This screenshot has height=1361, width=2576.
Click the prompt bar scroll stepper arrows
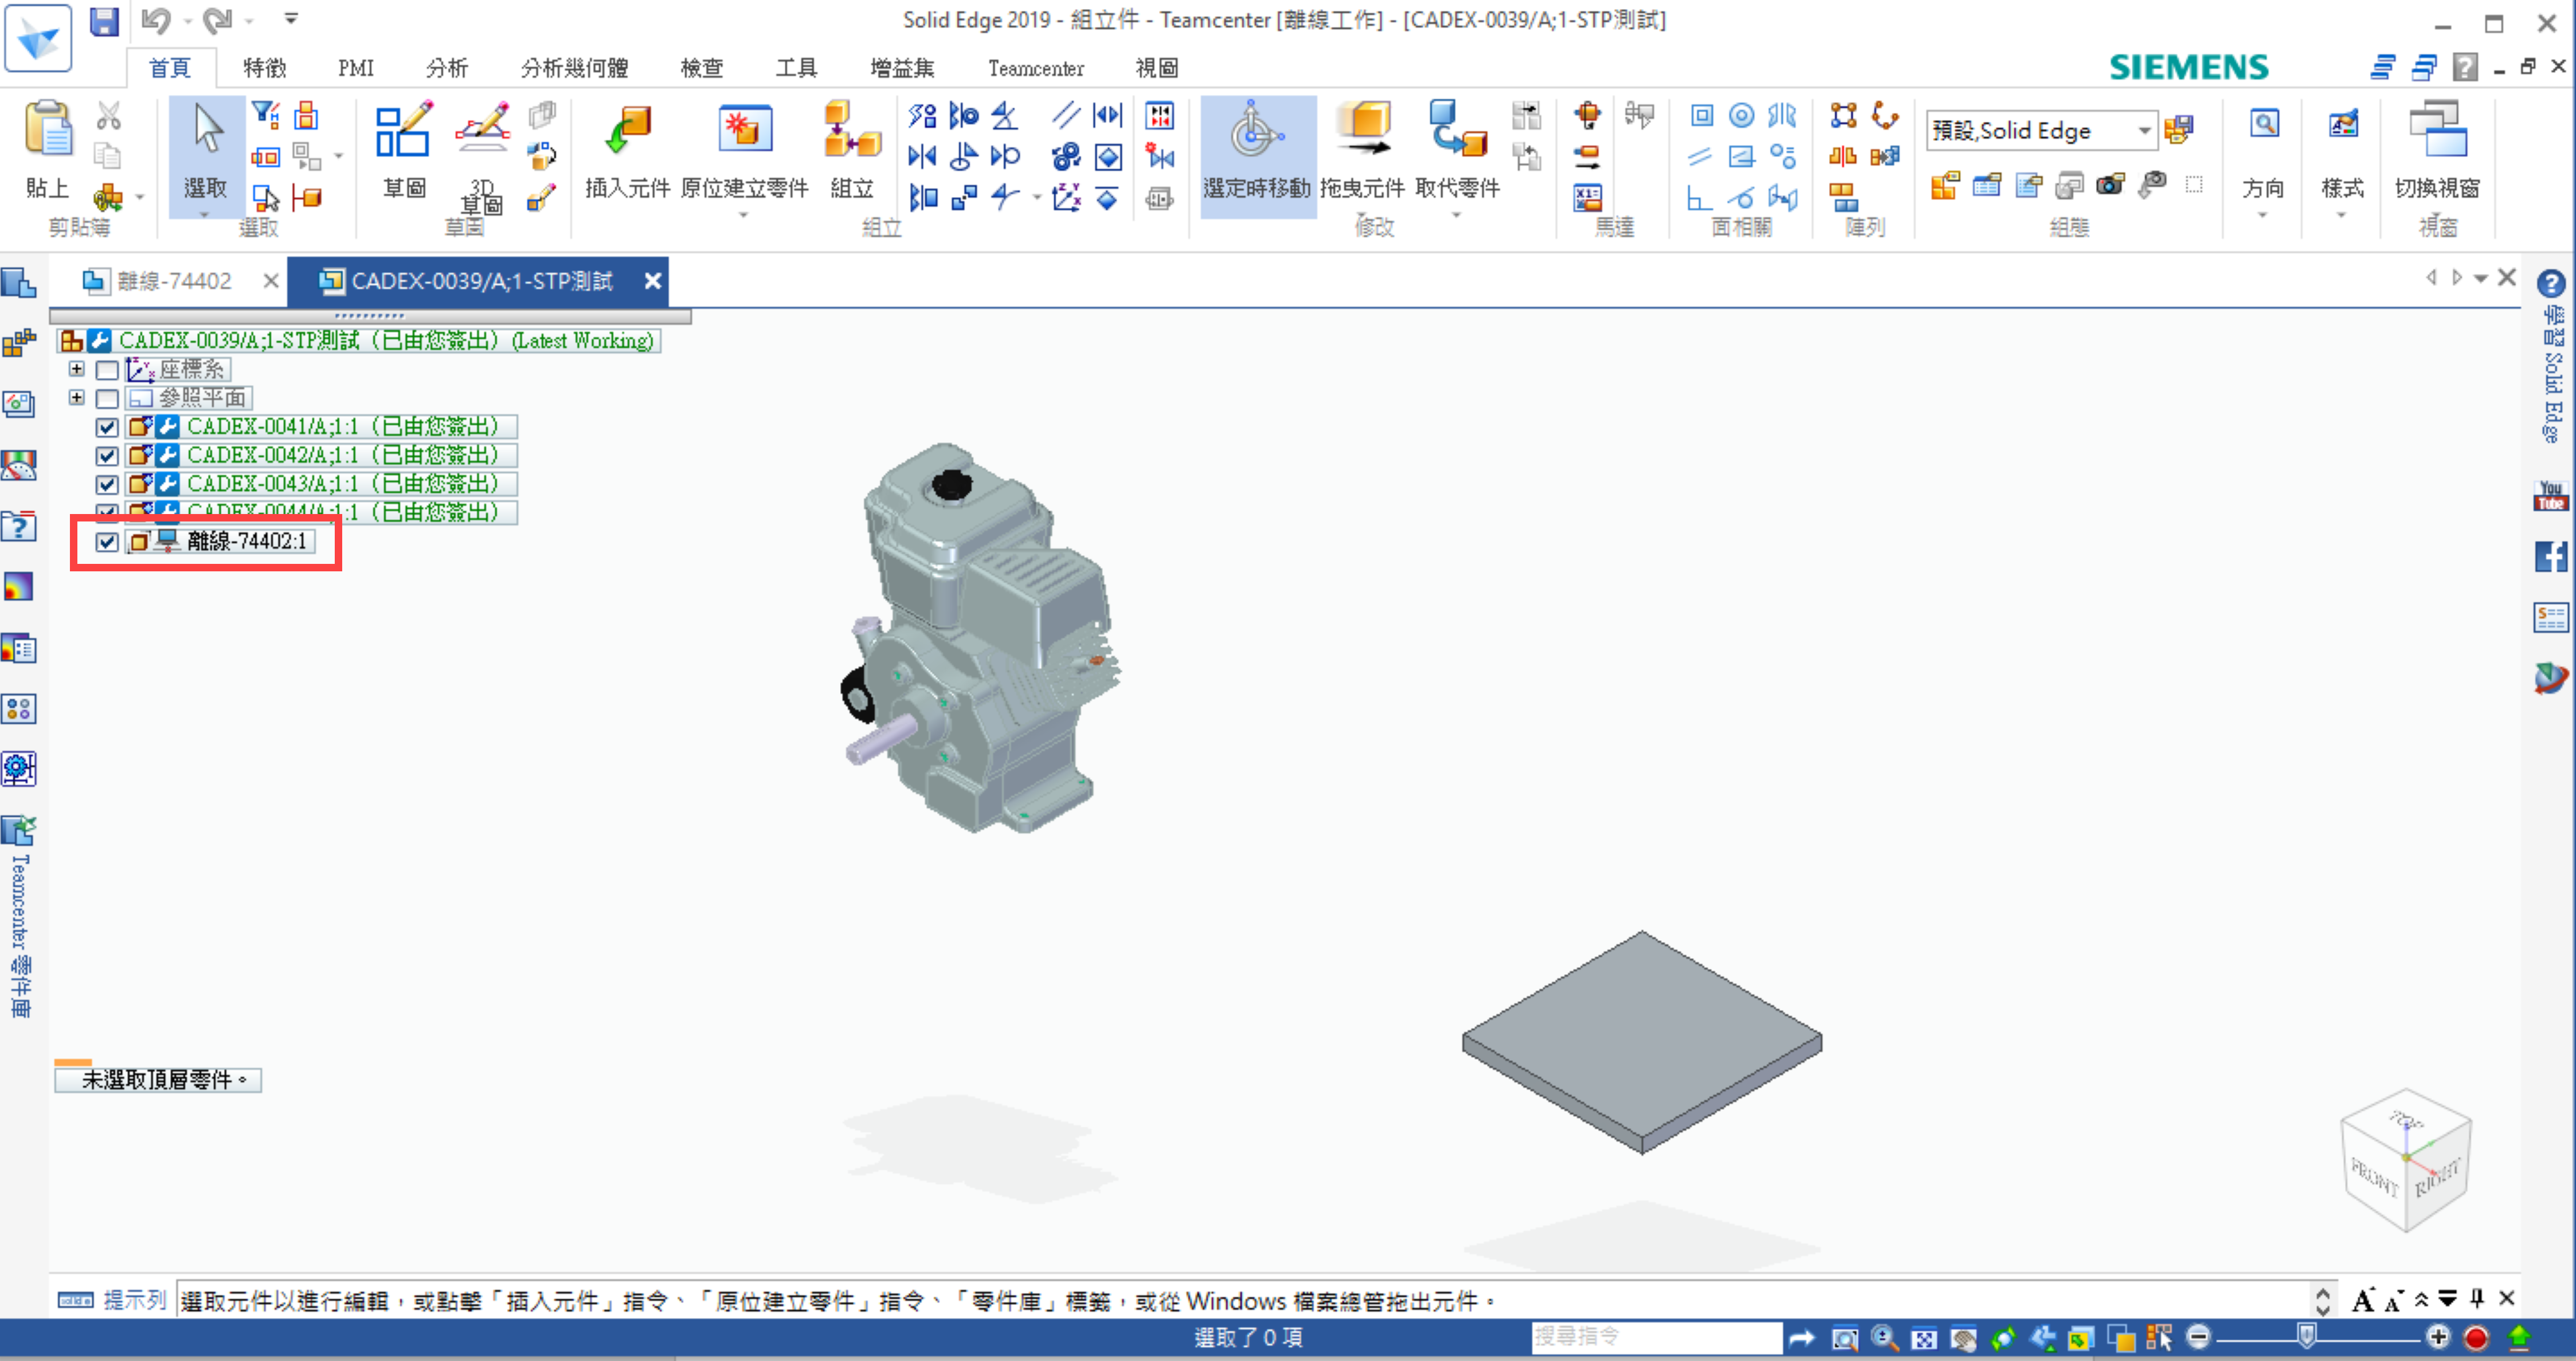(2322, 1300)
